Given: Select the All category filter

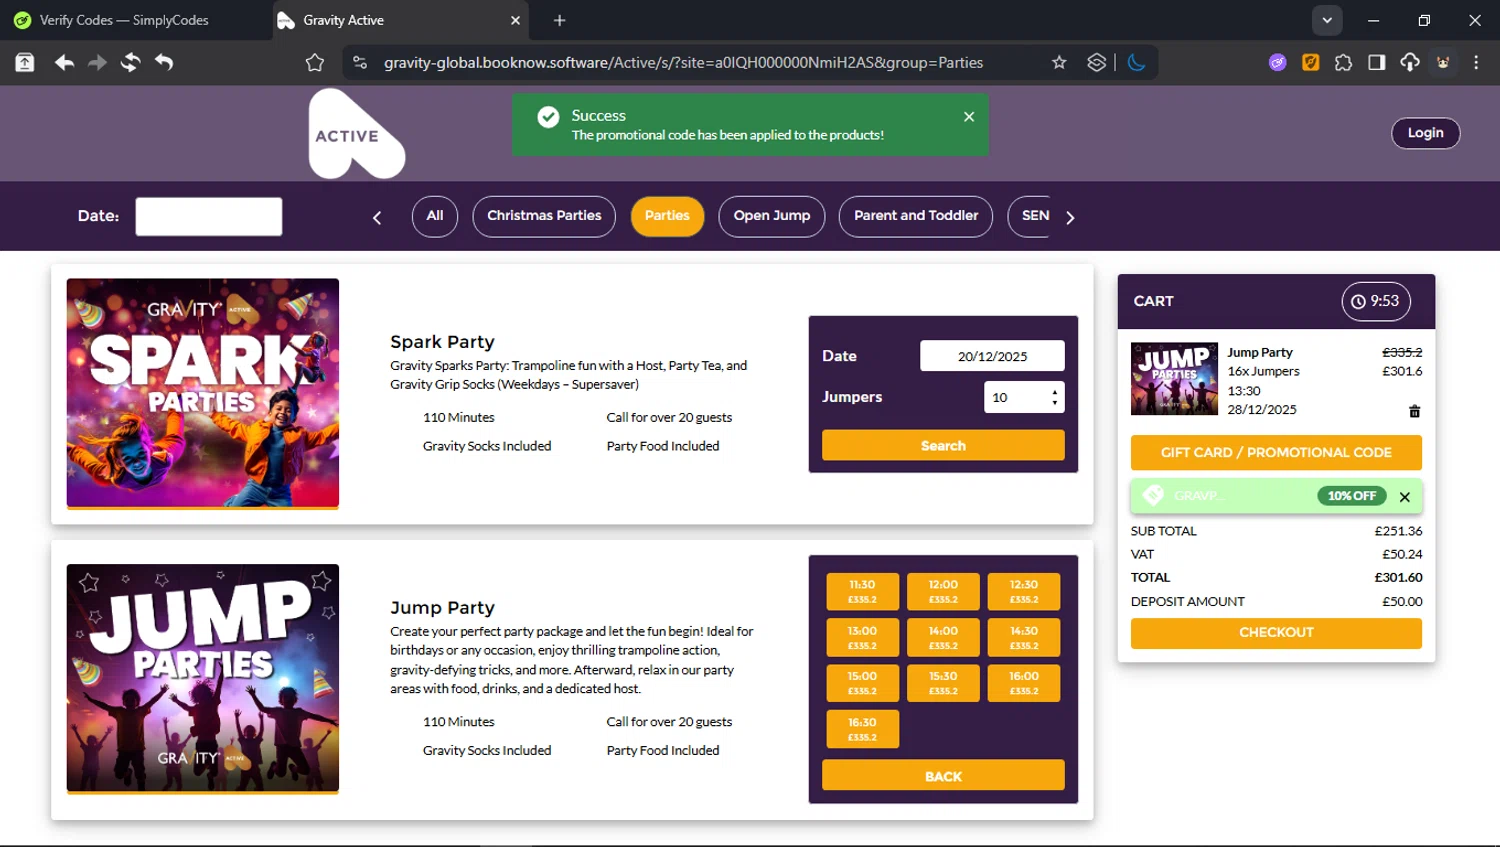Looking at the screenshot, I should pos(435,216).
